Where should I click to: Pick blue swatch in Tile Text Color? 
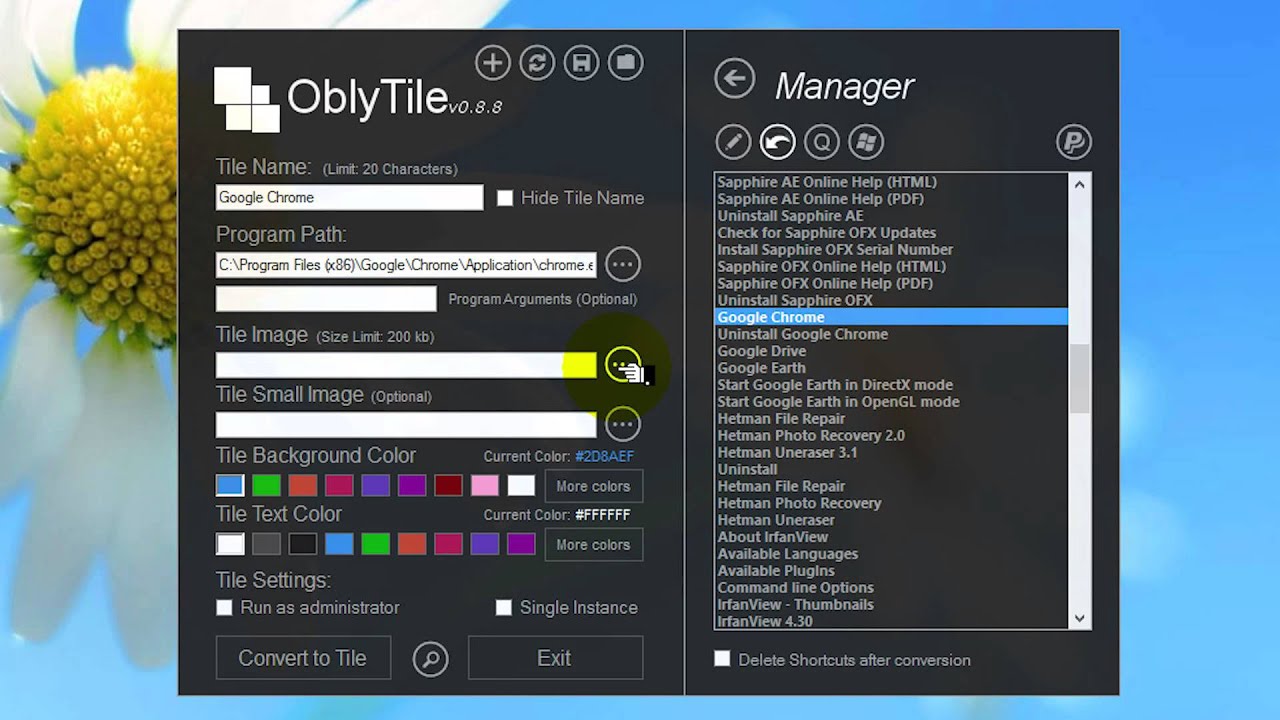tap(339, 544)
